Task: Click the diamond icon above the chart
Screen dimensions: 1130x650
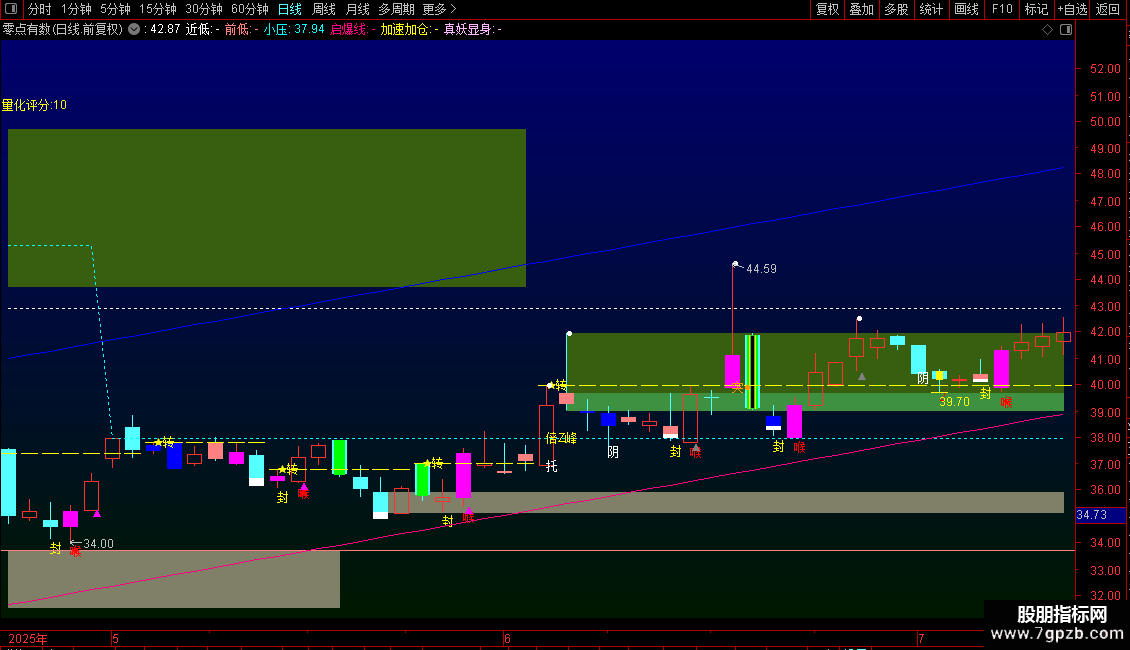Action: [1047, 30]
